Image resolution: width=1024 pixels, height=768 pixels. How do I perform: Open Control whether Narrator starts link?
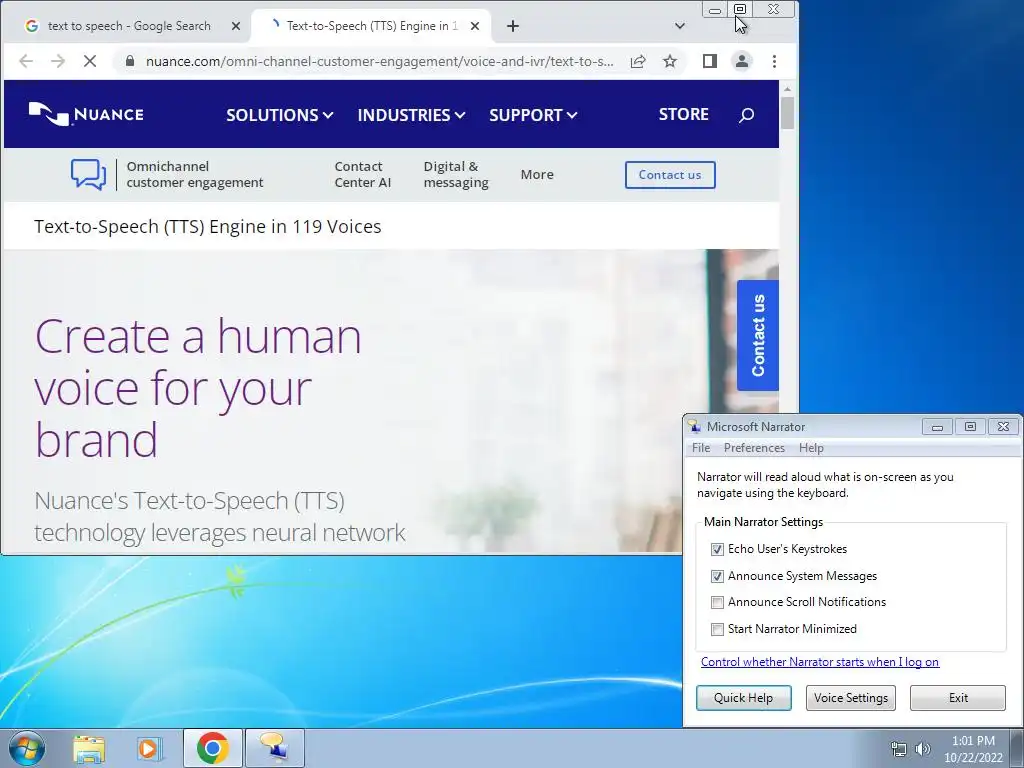click(820, 662)
